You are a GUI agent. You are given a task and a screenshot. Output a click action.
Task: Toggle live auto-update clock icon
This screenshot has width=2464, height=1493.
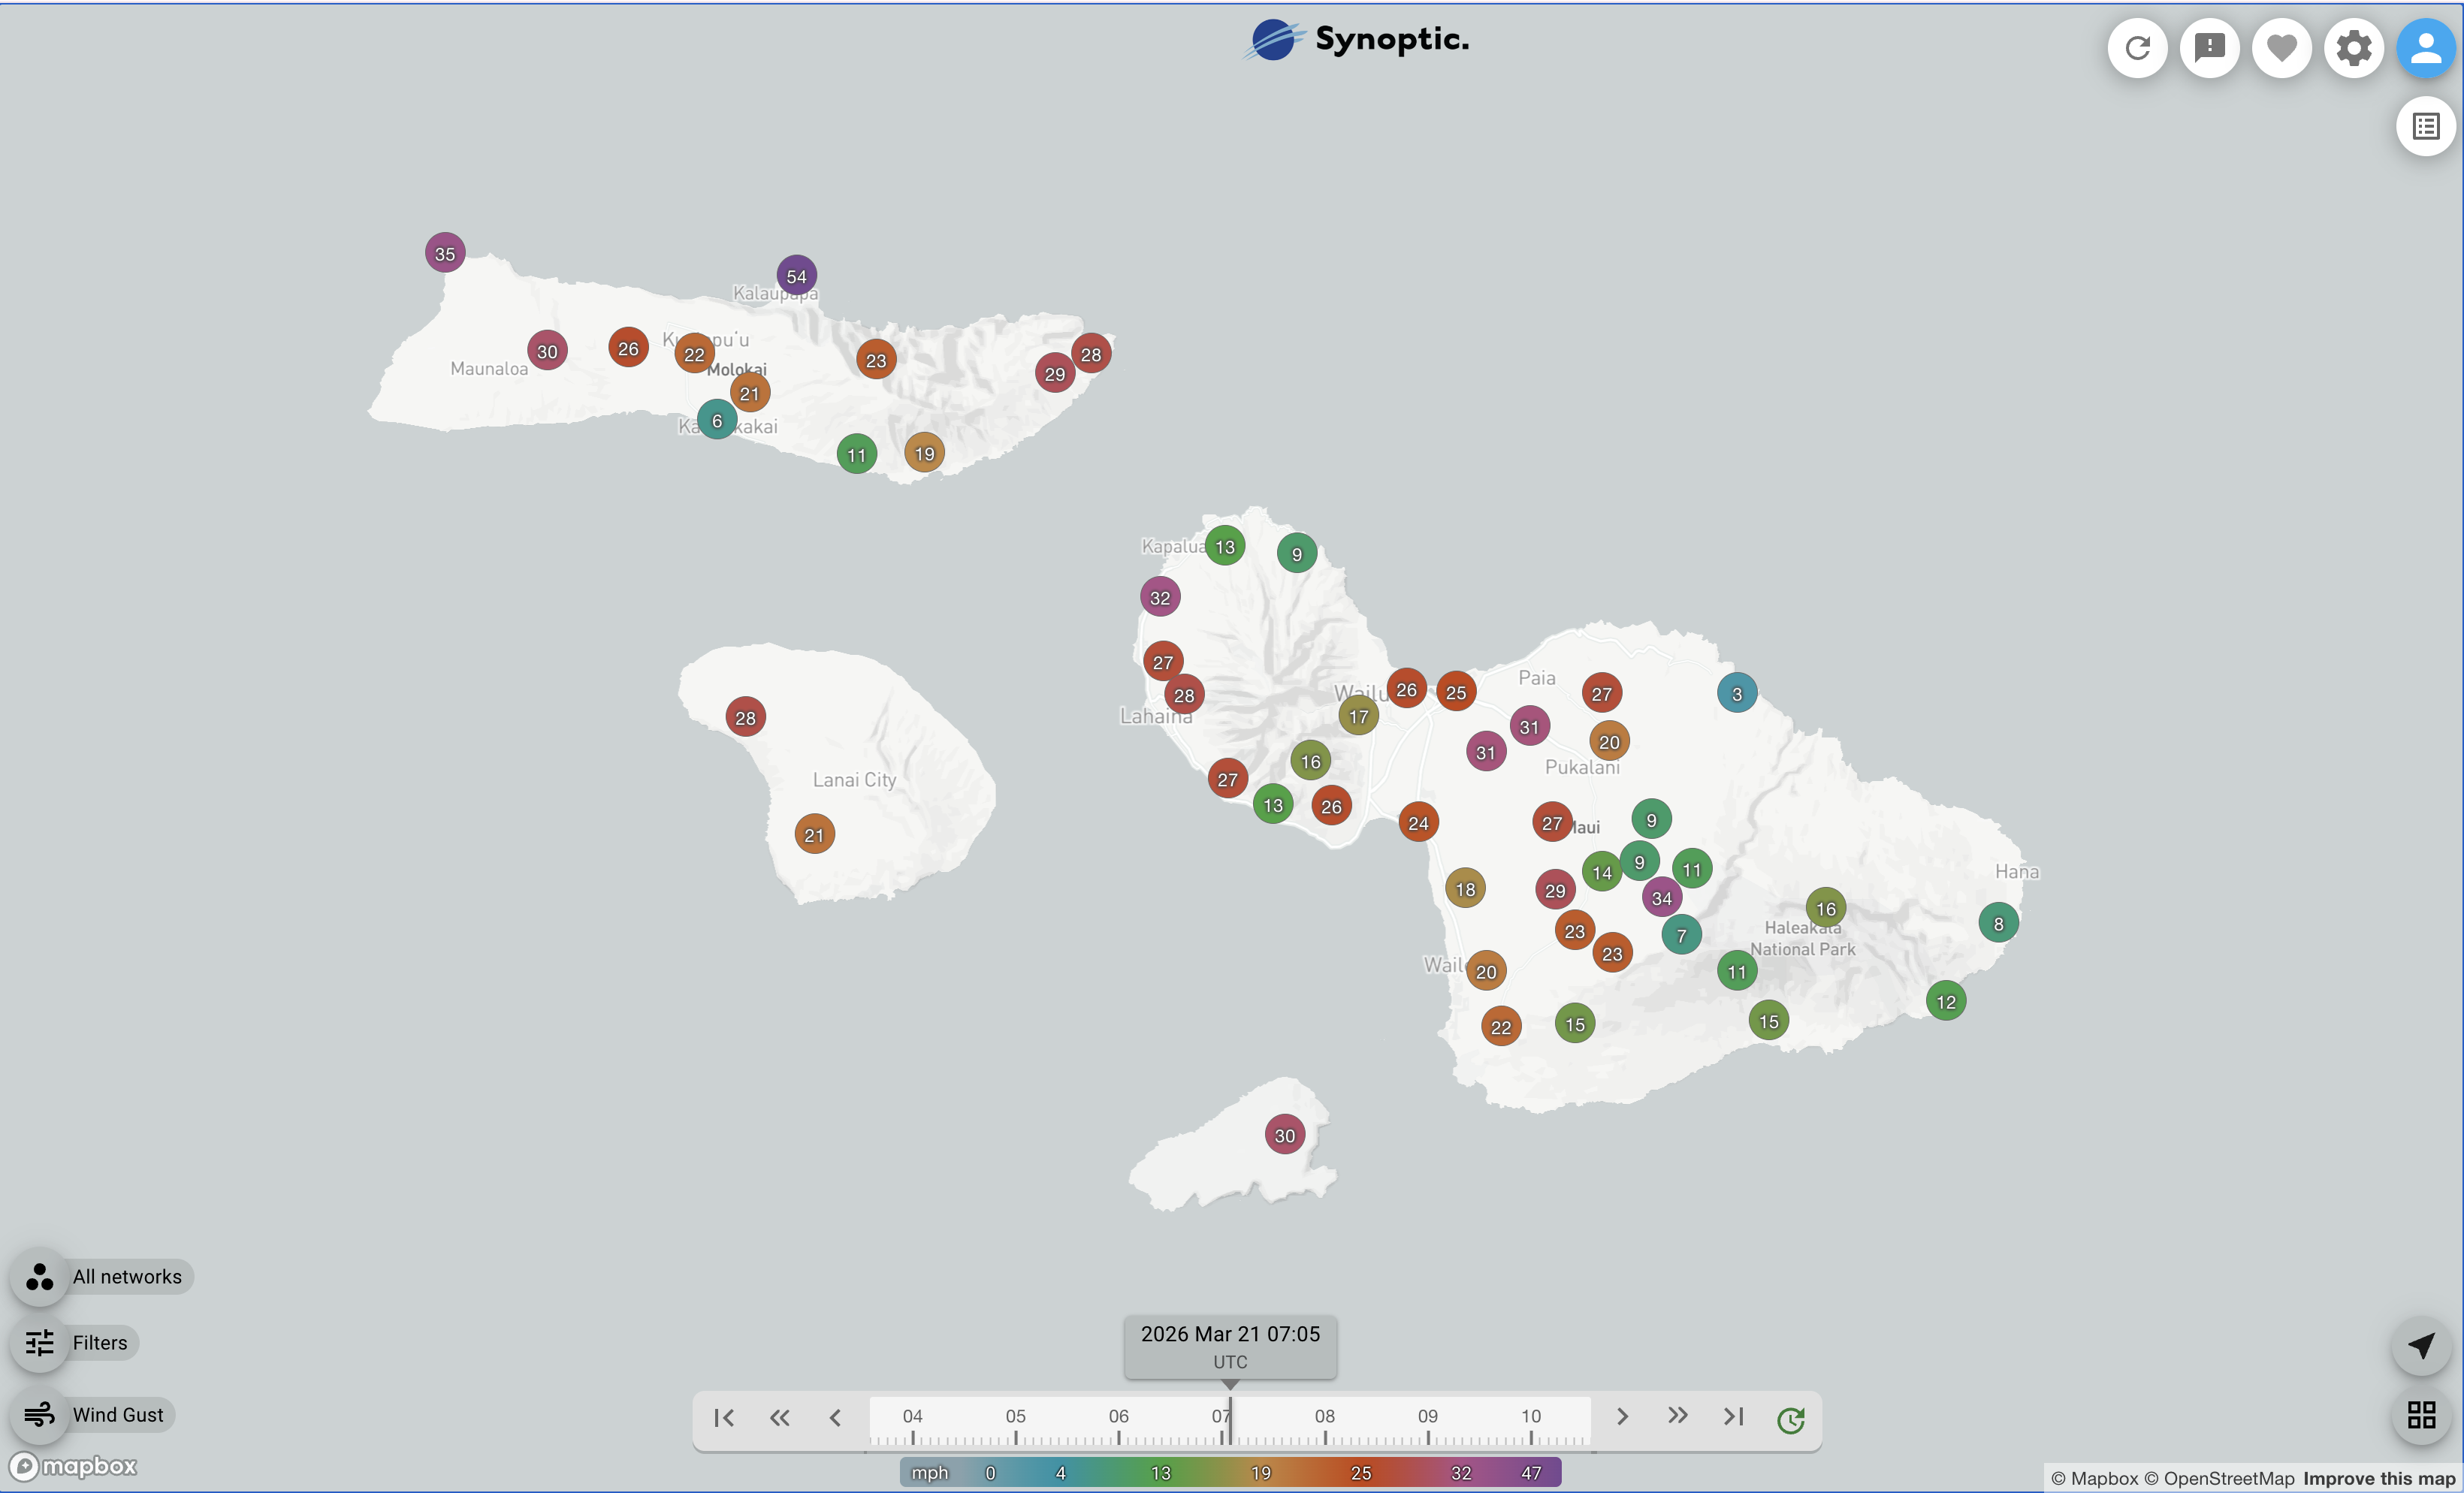coord(1790,1419)
